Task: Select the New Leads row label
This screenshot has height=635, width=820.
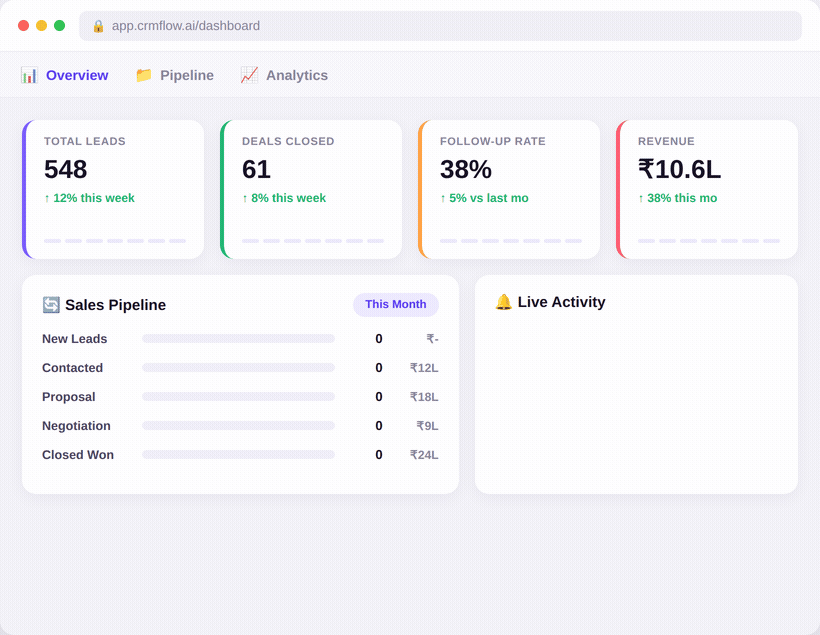Action: point(75,339)
